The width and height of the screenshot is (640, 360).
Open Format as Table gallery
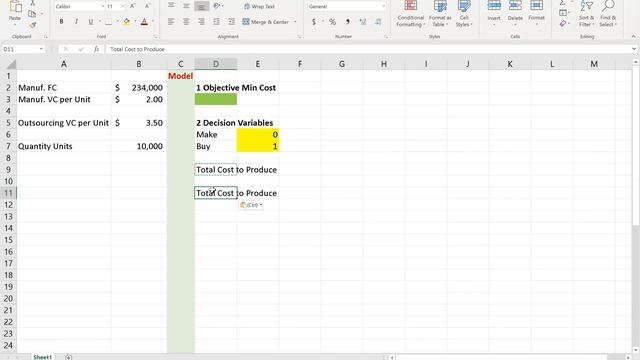point(440,13)
